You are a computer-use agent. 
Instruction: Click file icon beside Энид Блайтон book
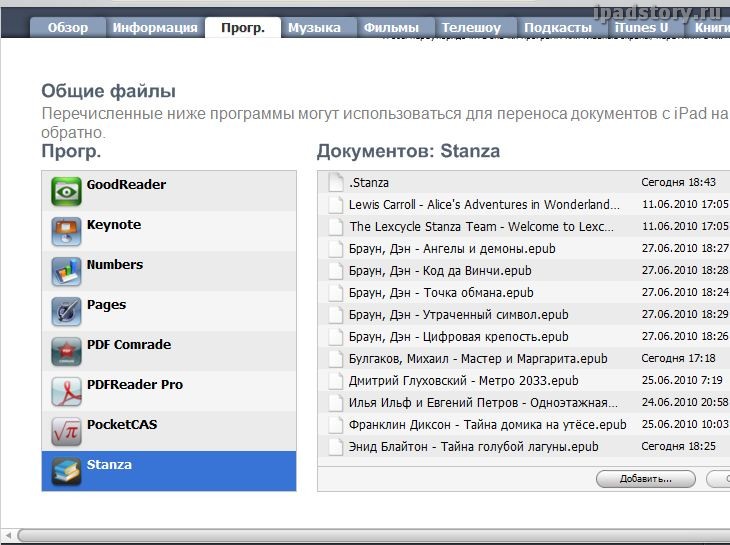point(336,447)
